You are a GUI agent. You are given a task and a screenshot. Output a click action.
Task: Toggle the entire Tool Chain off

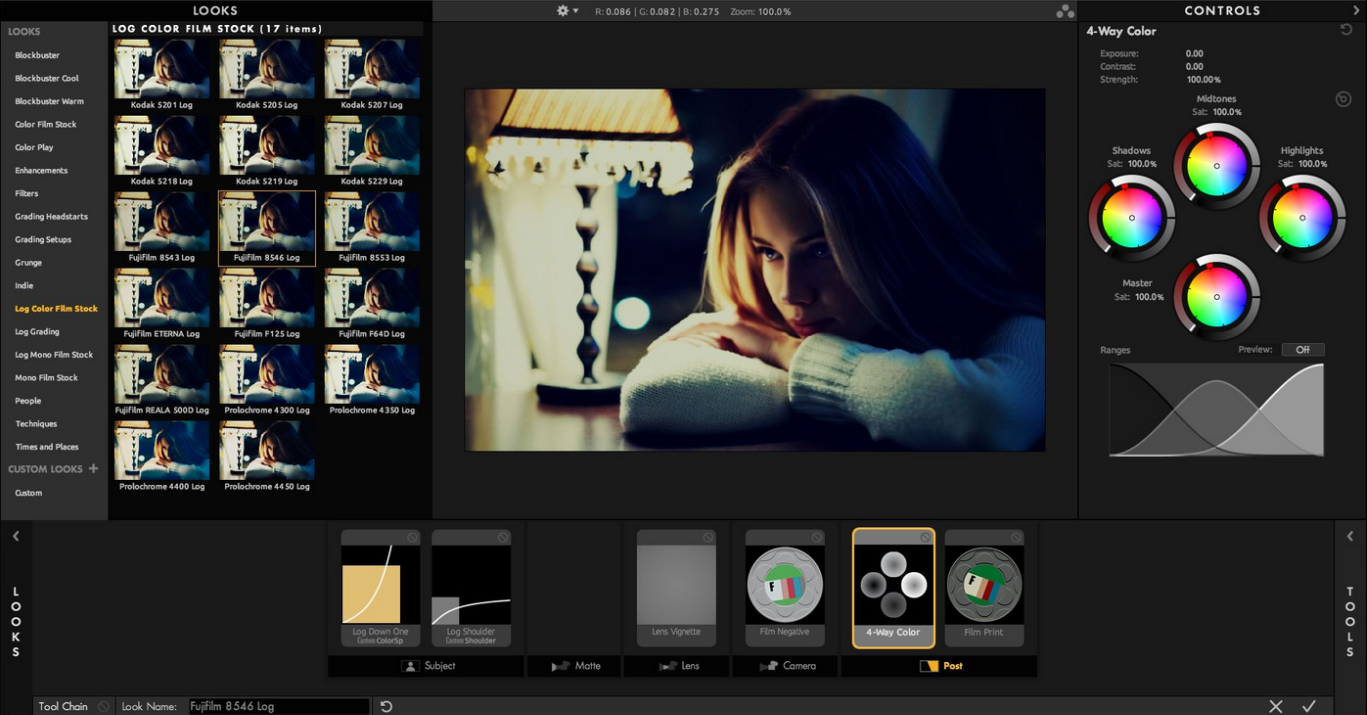tap(104, 706)
